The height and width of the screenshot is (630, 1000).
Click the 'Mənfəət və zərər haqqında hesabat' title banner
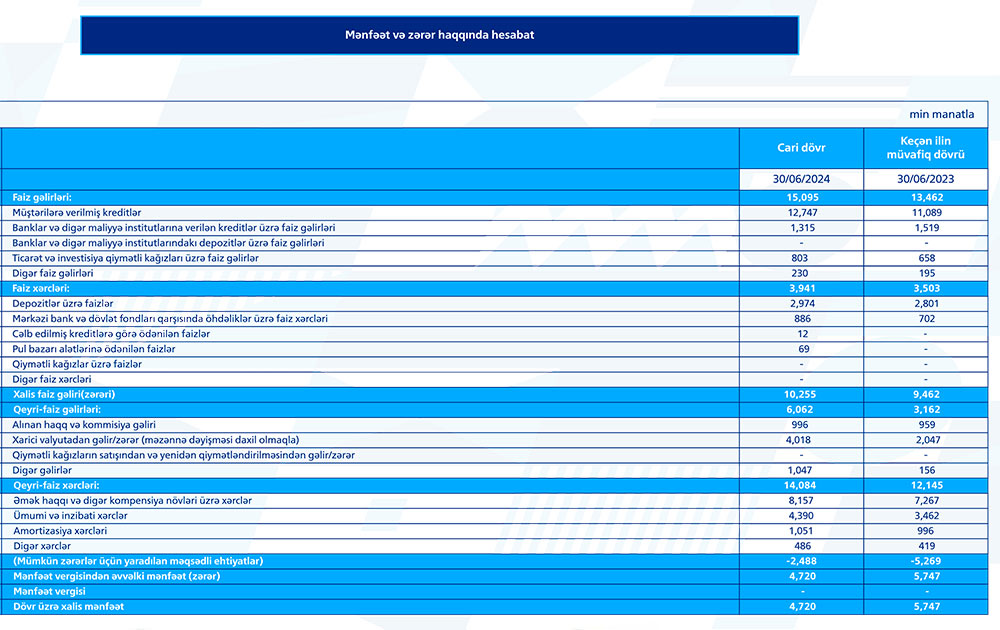pos(439,35)
